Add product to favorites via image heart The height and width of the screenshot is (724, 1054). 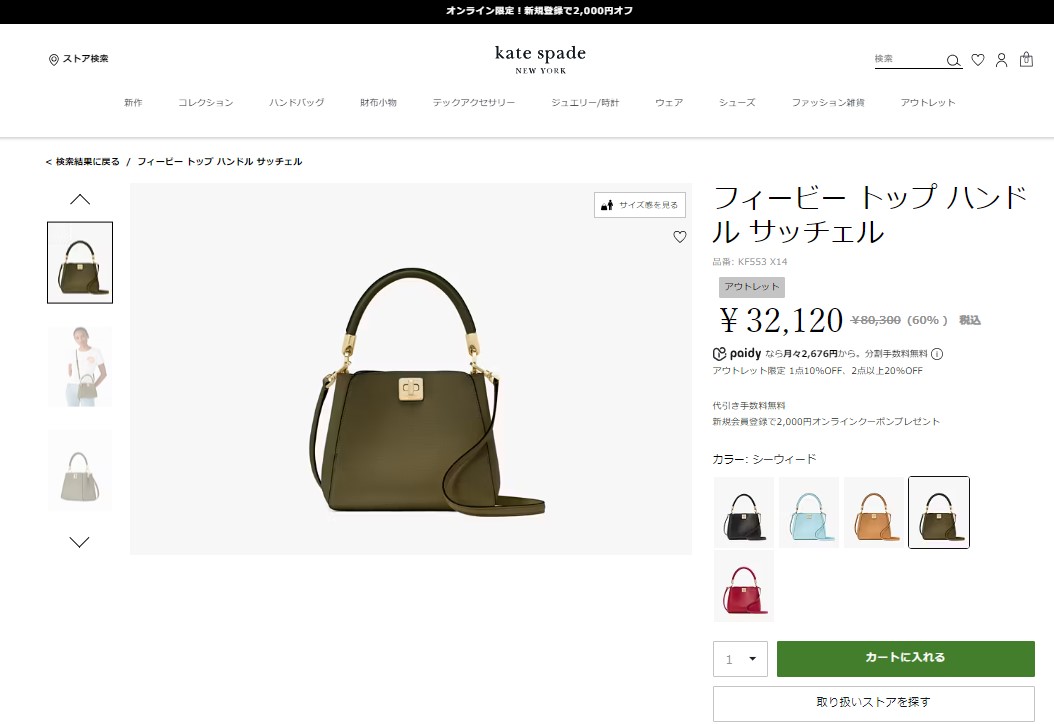click(x=679, y=237)
